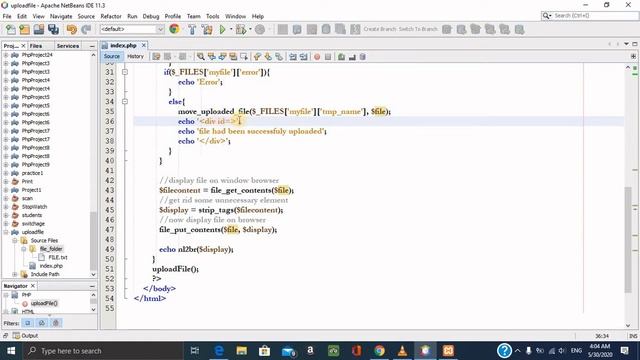Screen dimensions: 640x360
Task: Start macro recording with red circle icon
Action: click(317, 57)
